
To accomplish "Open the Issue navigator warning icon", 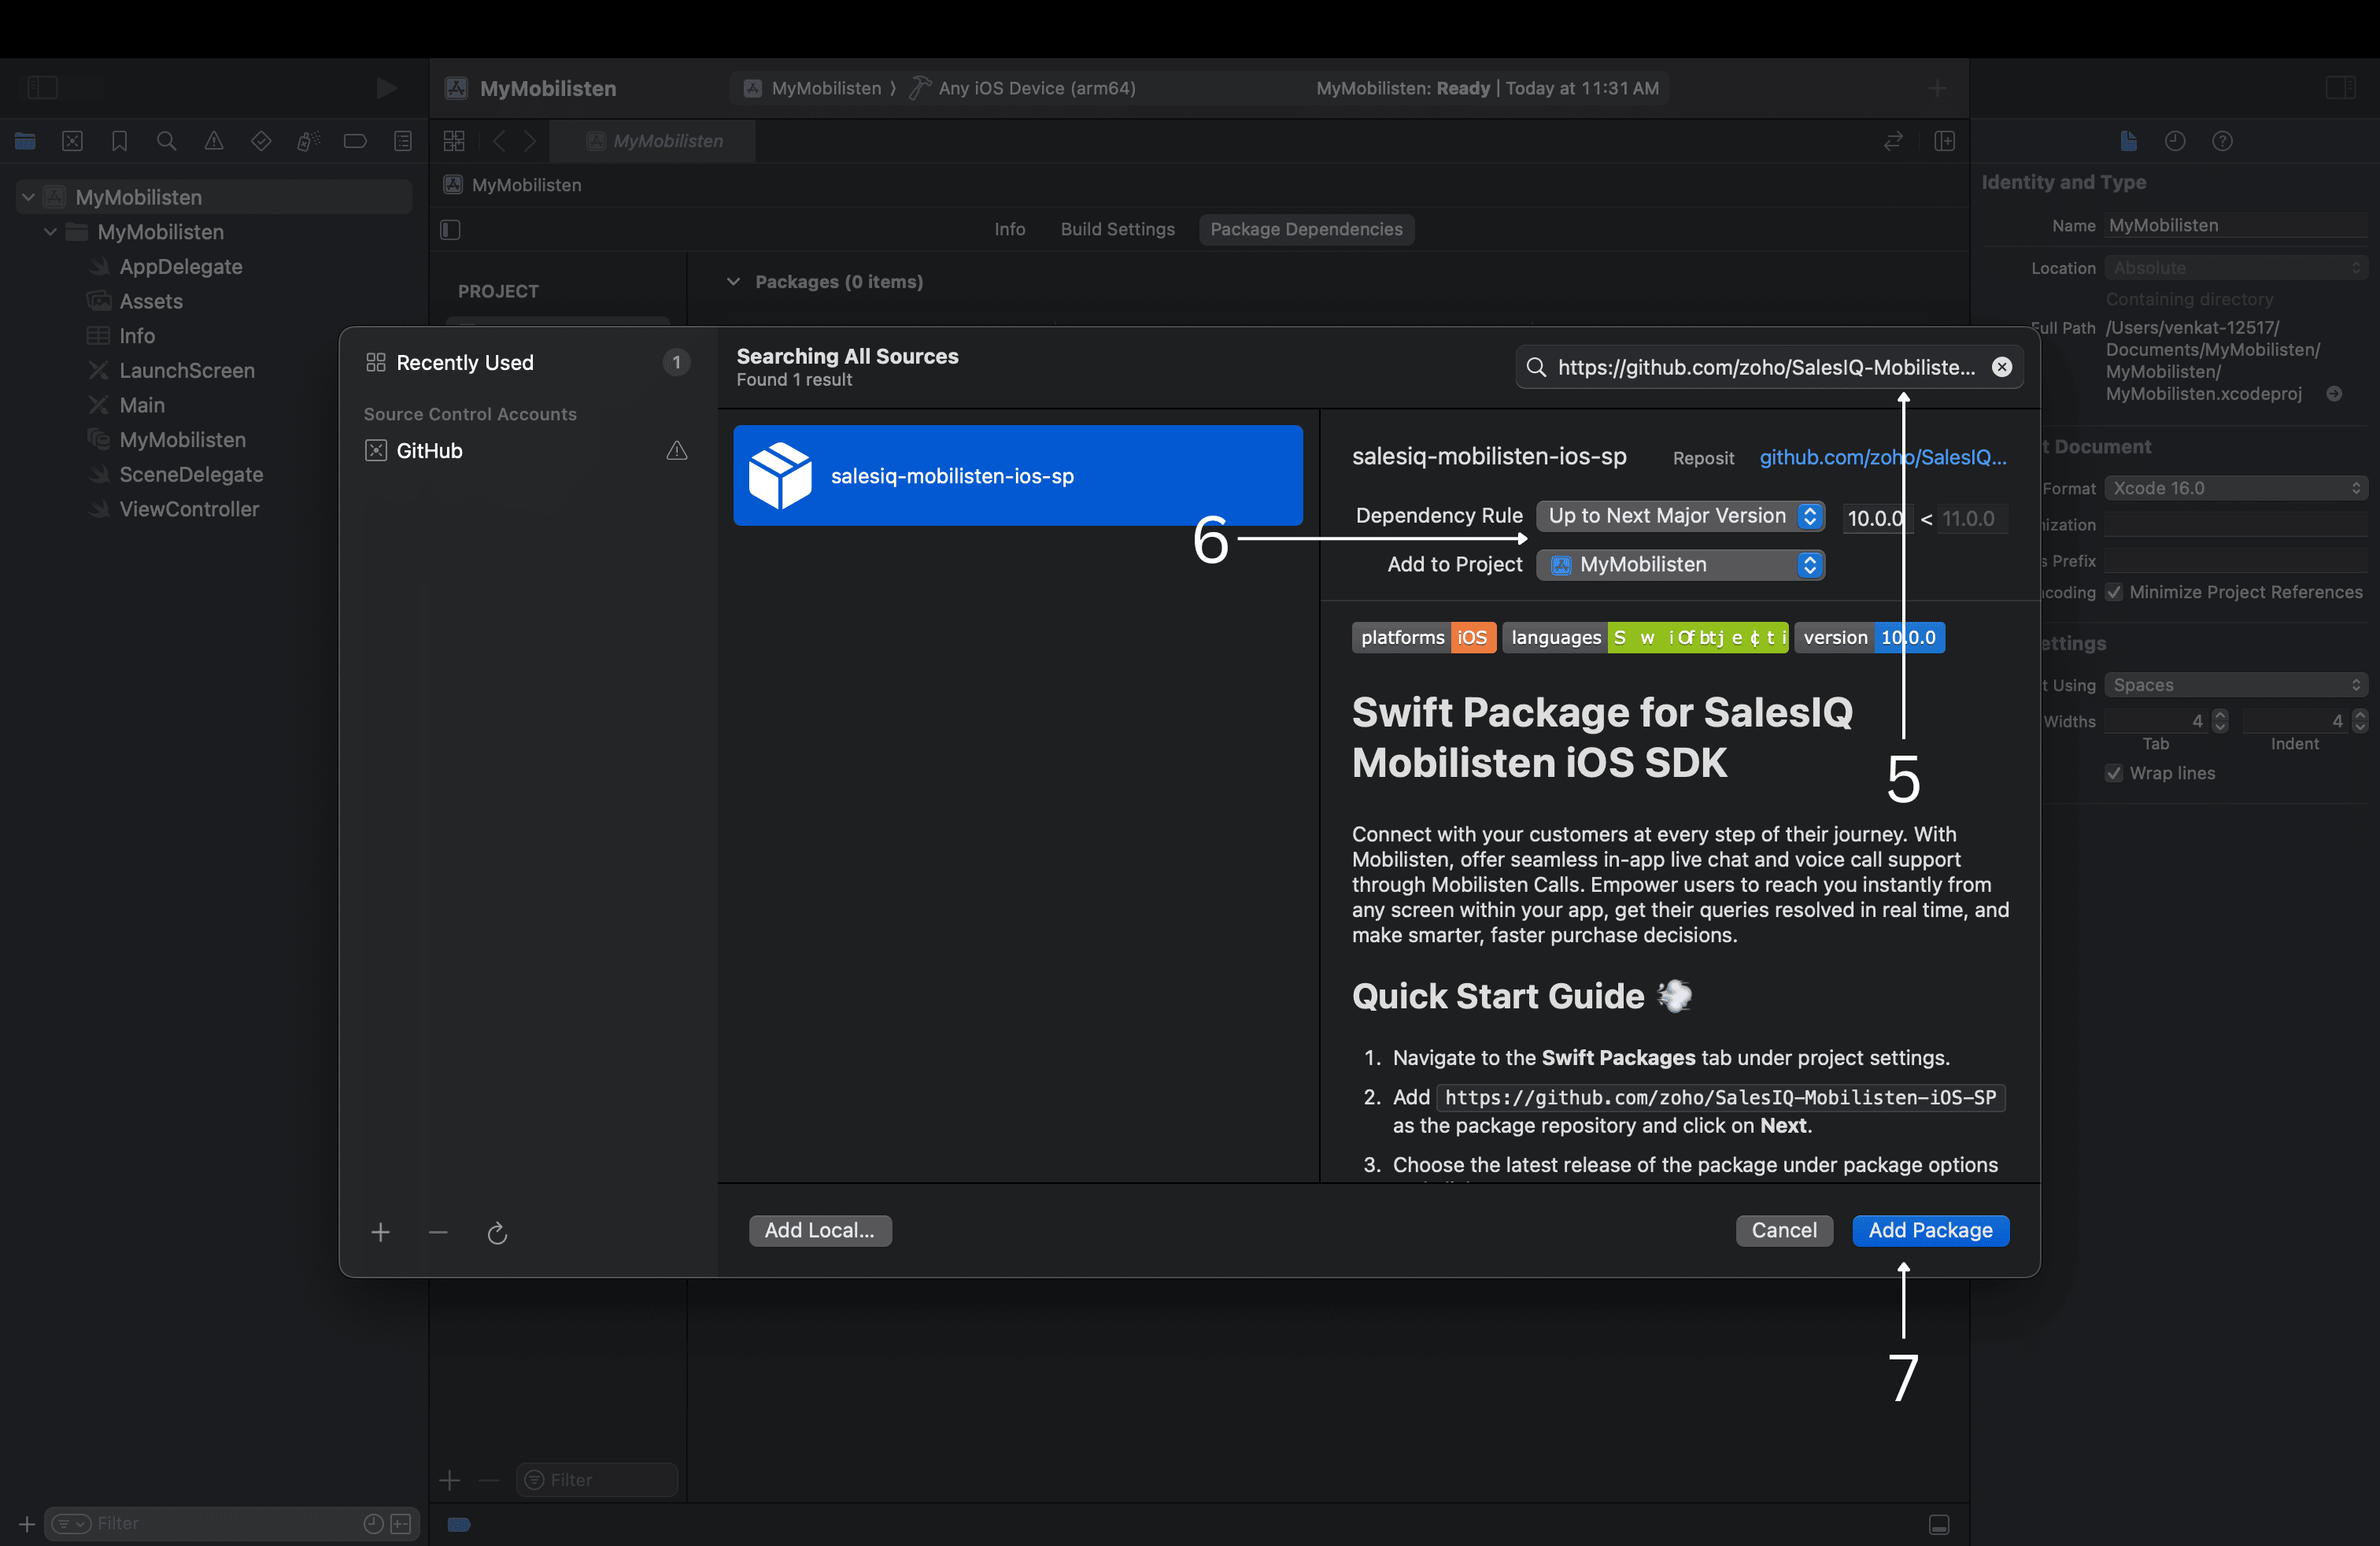I will point(214,141).
